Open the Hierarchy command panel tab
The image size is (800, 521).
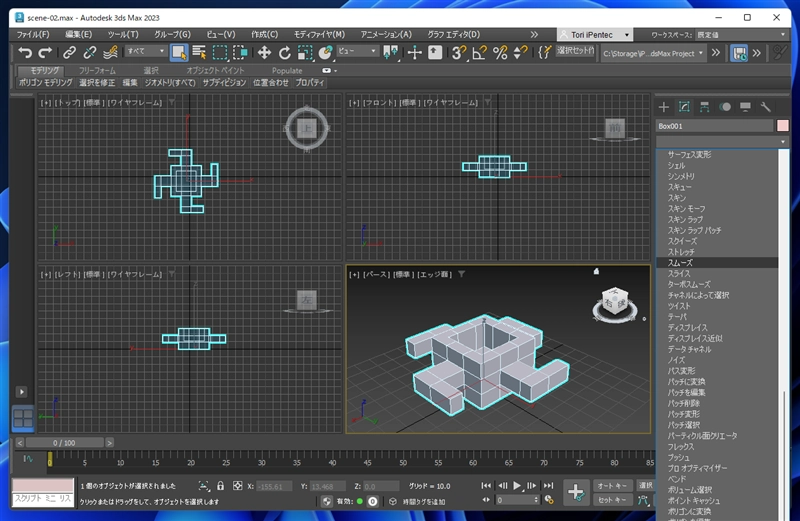click(x=705, y=107)
